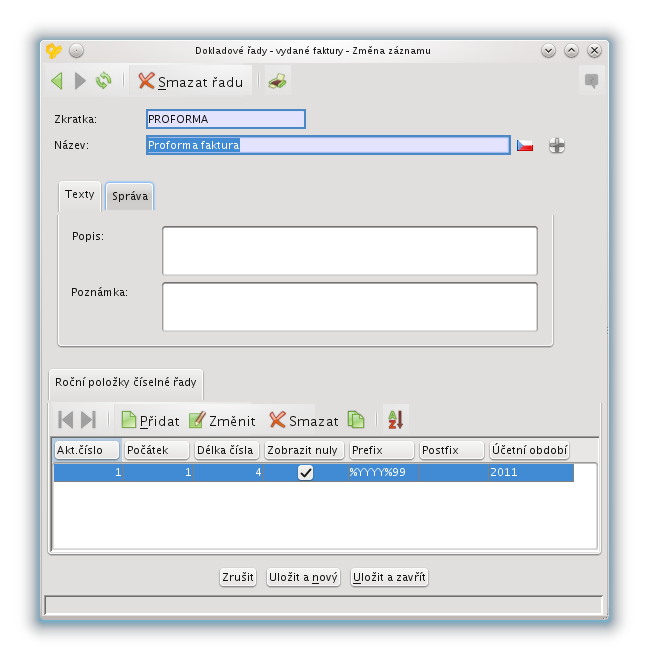The image size is (649, 660).
Task: Click Smazat řadu to delete the series
Action: (x=191, y=81)
